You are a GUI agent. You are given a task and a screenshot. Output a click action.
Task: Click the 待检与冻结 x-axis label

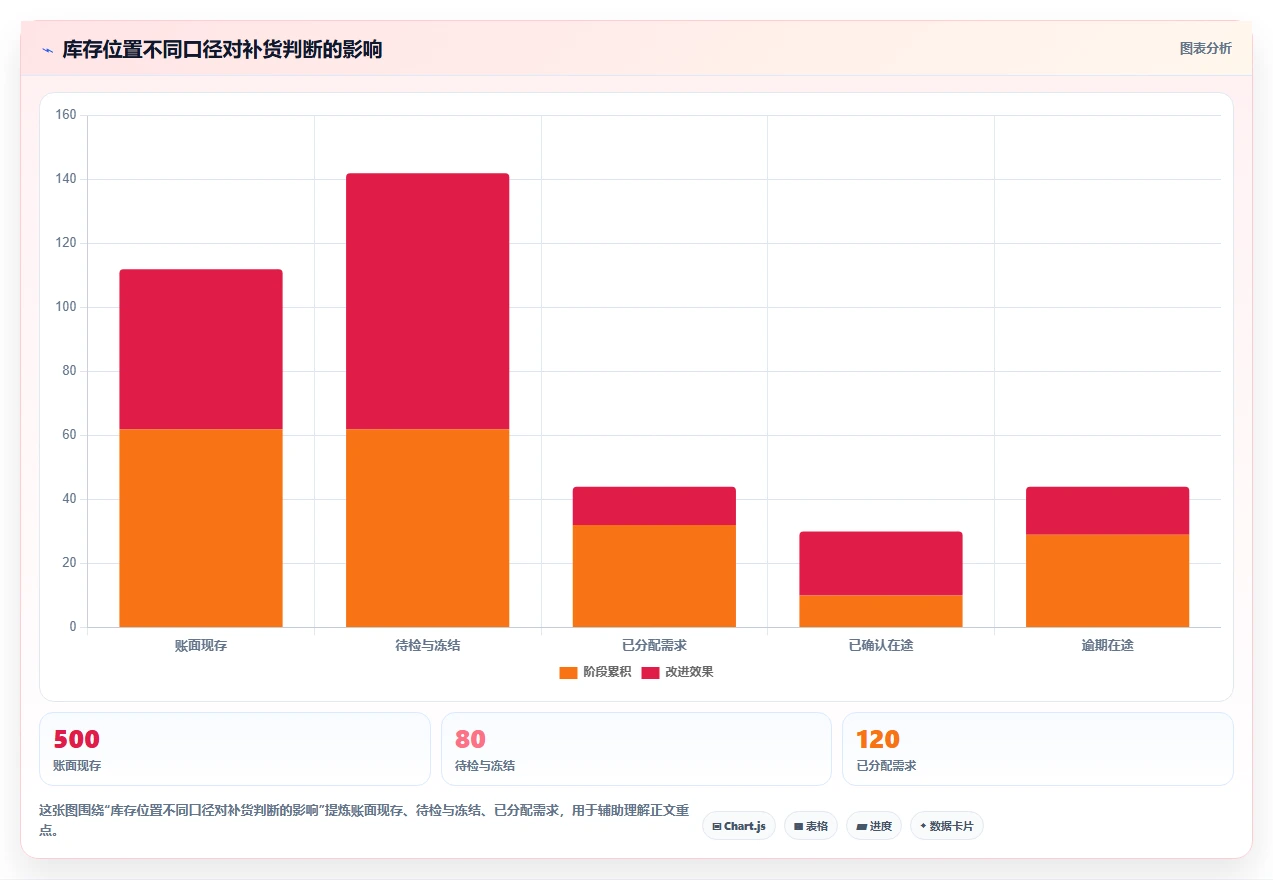(428, 646)
